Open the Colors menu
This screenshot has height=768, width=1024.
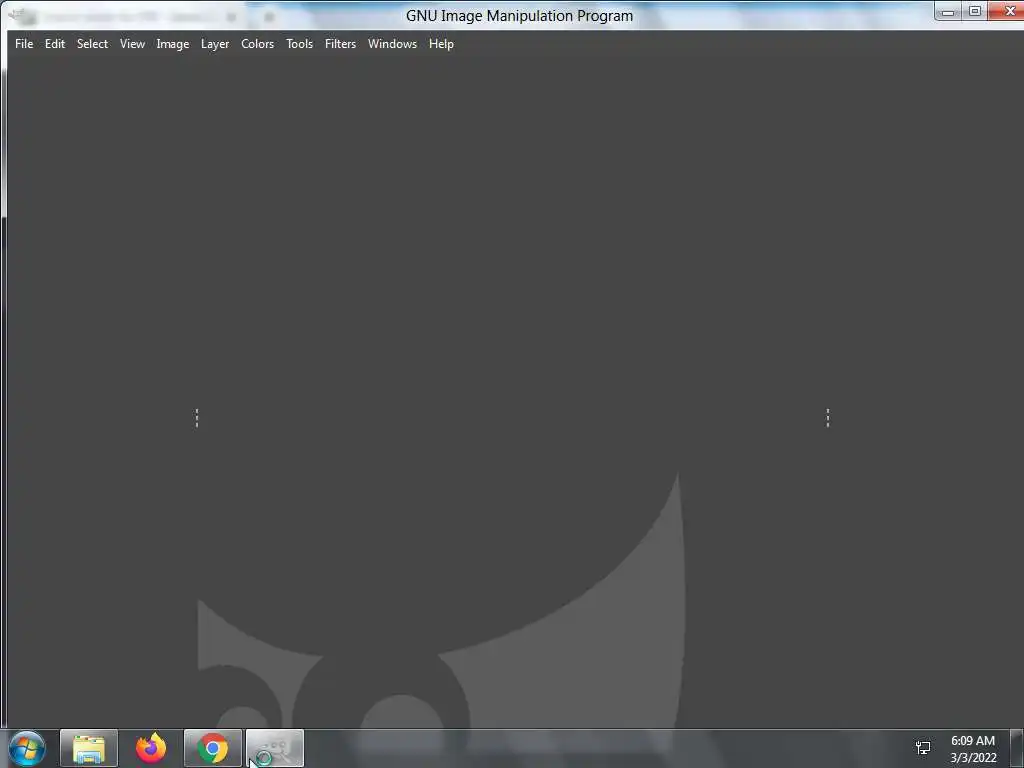(257, 44)
